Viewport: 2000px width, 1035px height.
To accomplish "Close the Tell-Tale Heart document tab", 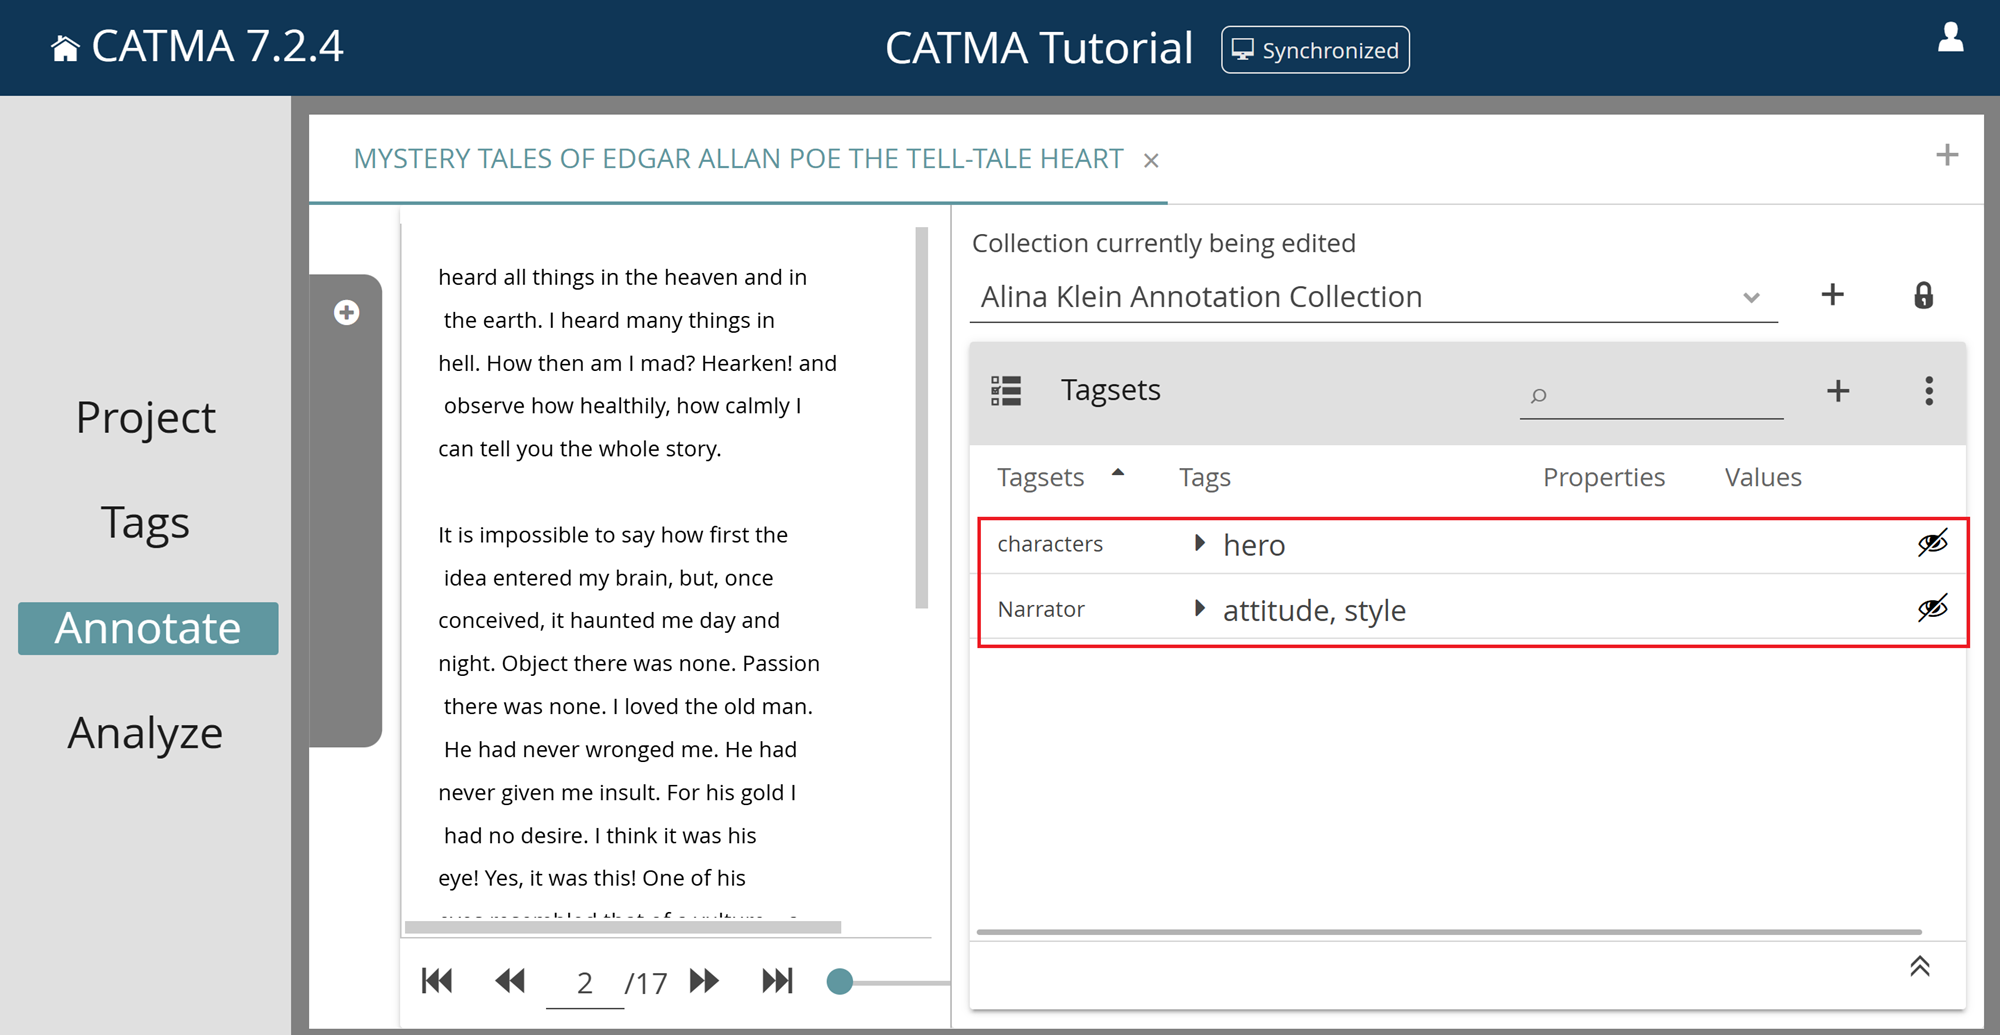I will pos(1152,160).
